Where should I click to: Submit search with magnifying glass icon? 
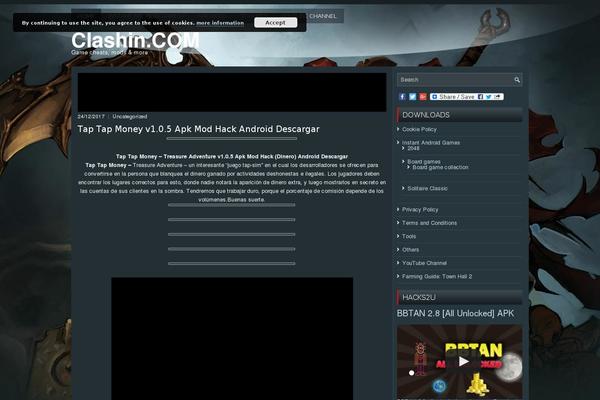[x=517, y=80]
